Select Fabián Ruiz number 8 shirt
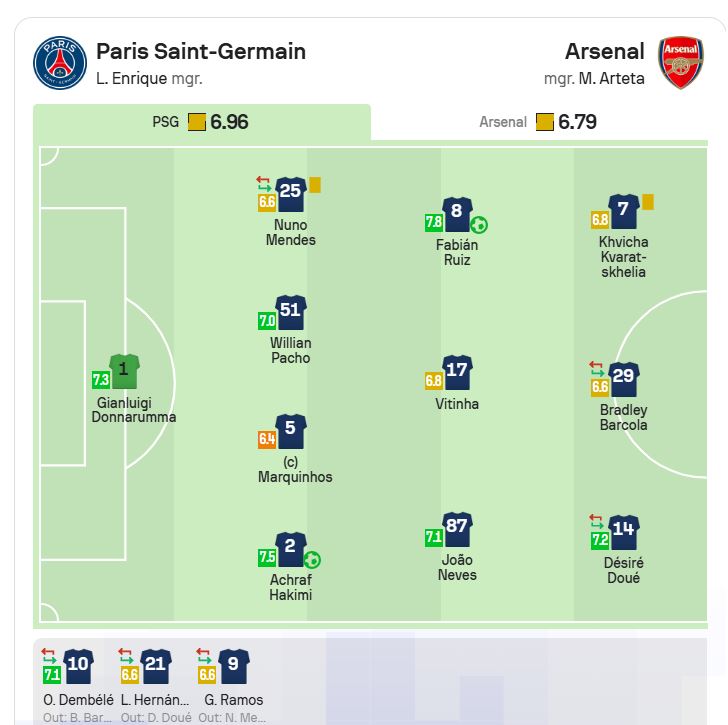 [457, 214]
